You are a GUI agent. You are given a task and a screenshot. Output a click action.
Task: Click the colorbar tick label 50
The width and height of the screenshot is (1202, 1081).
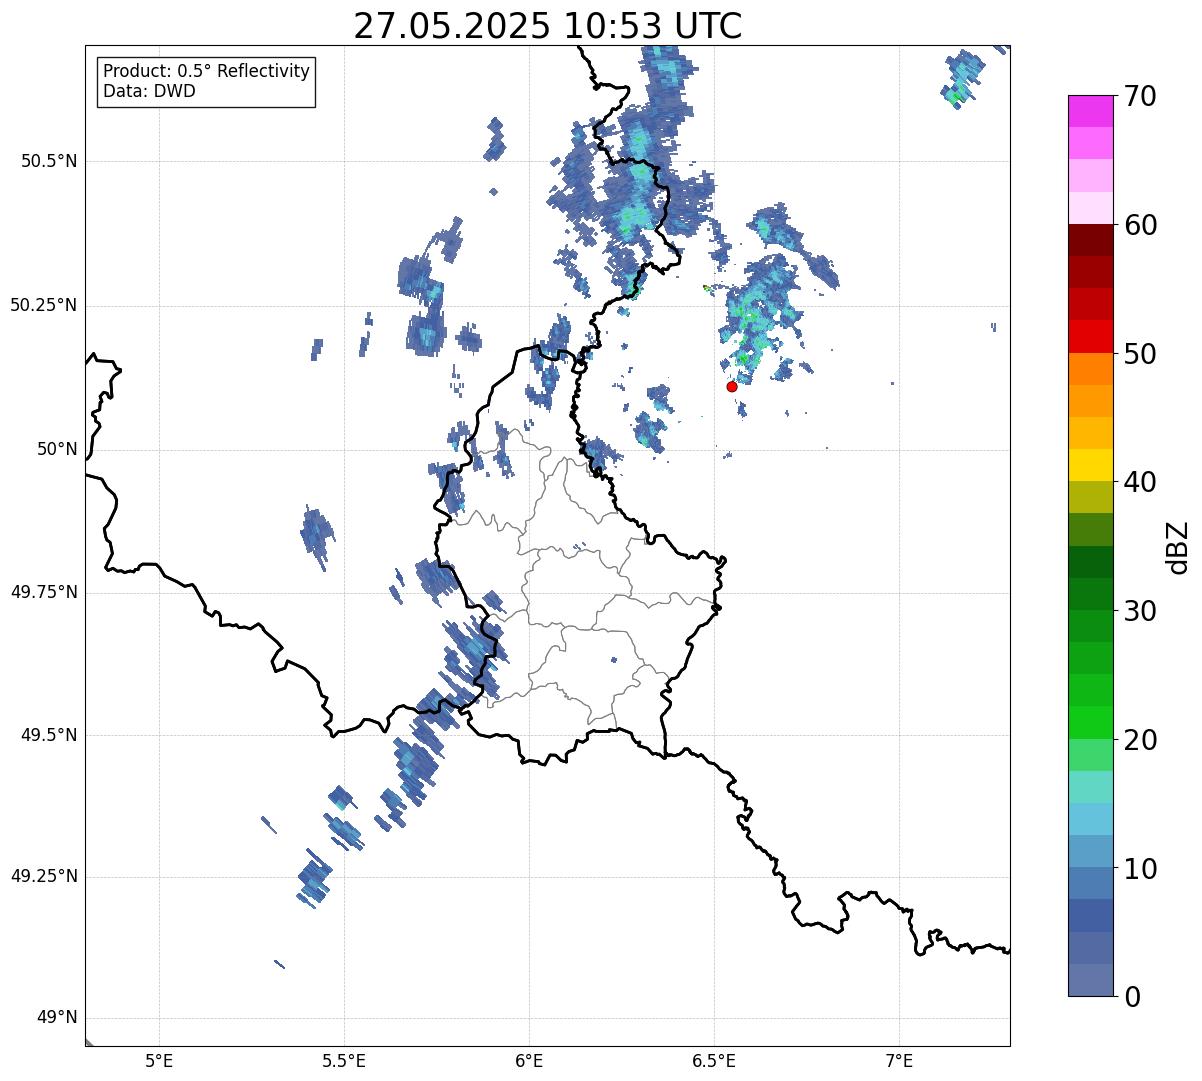point(1139,354)
